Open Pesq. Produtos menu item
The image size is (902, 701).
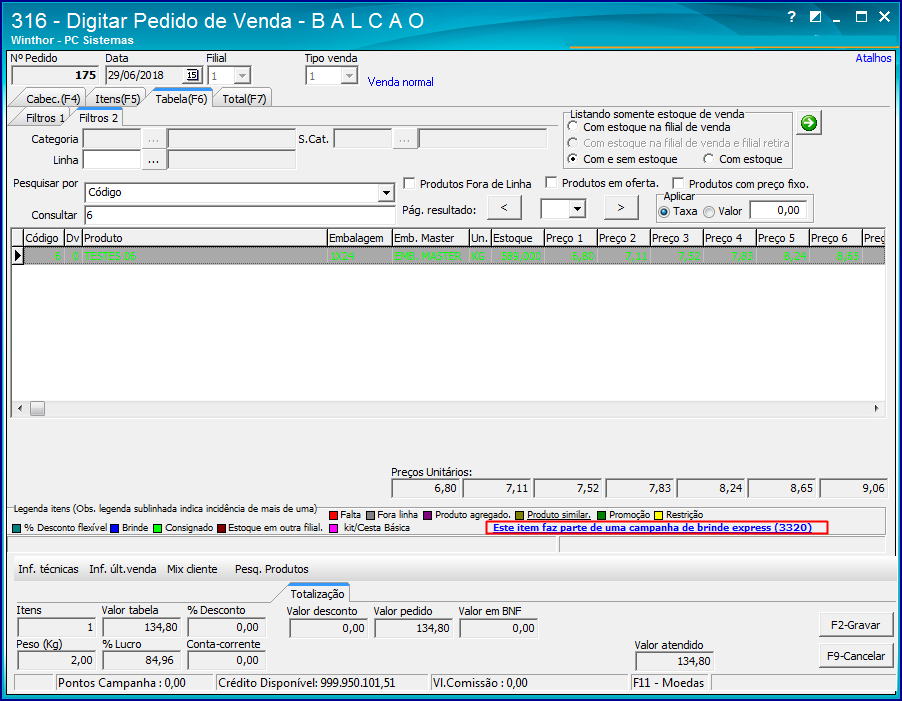[x=272, y=569]
